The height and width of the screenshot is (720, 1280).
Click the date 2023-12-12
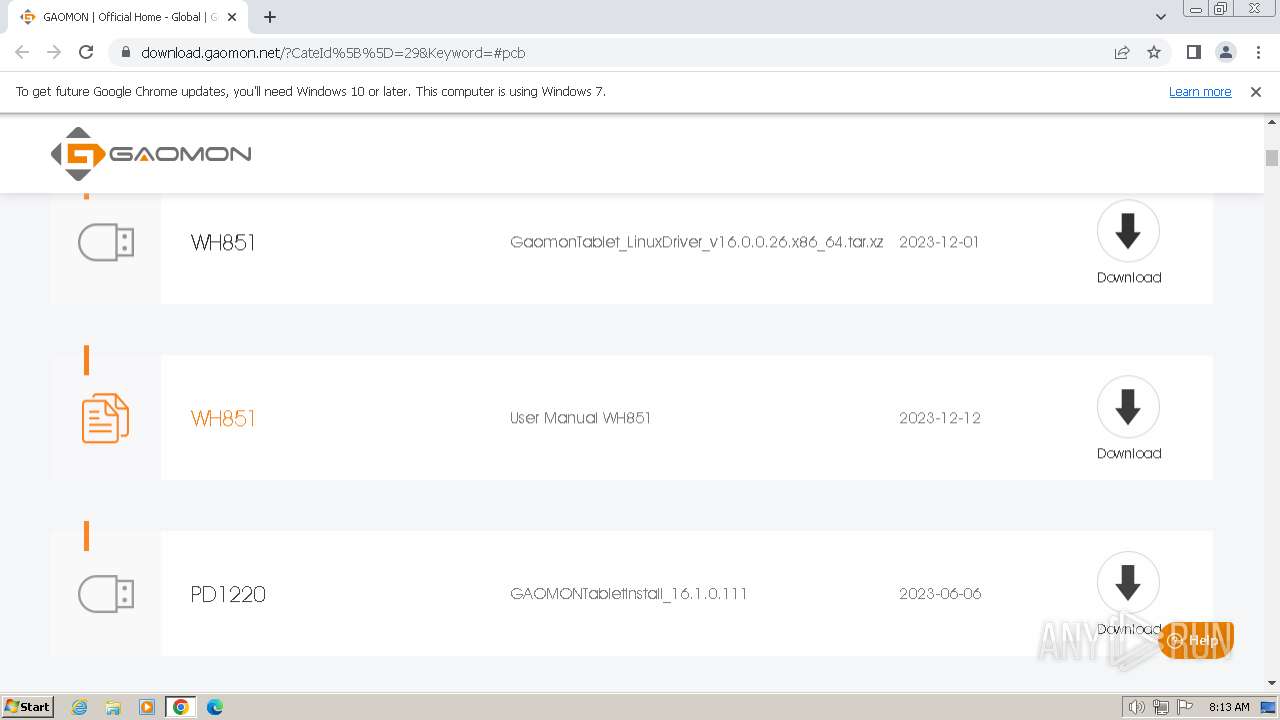pos(940,418)
